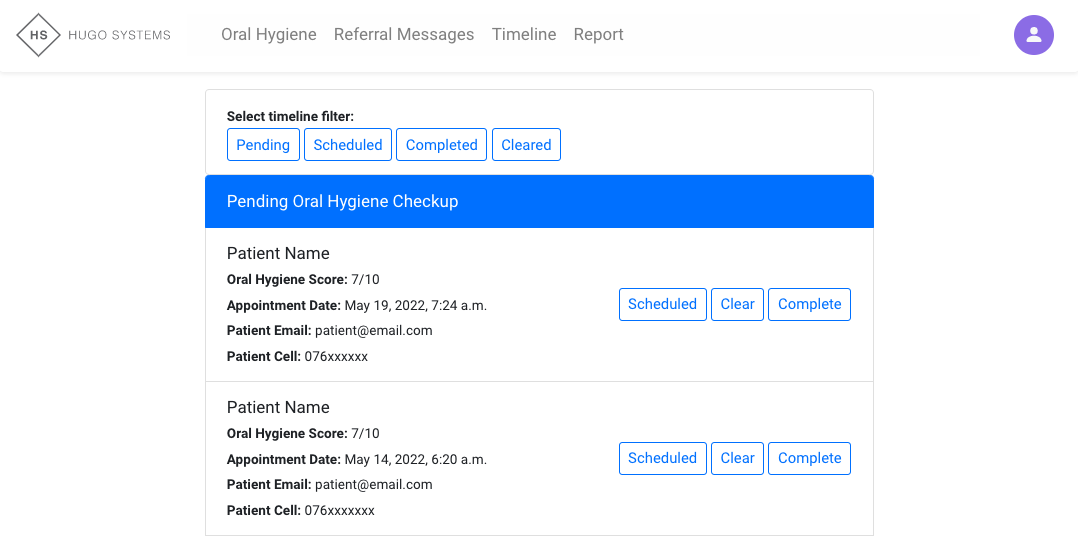Viewport: 1078px width, 536px height.
Task: Filter the timeline by Pending
Action: click(263, 145)
